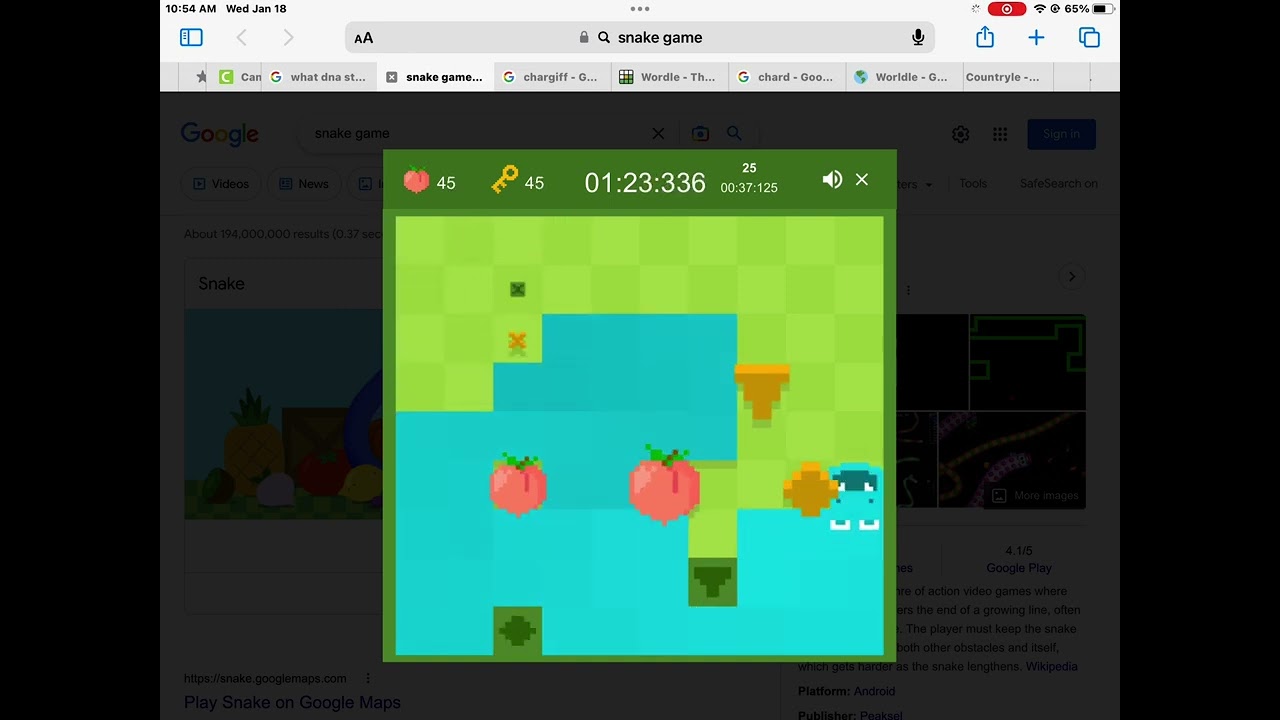Image resolution: width=1280 pixels, height=720 pixels.
Task: Click the dark green X marker
Action: pyautogui.click(x=517, y=290)
